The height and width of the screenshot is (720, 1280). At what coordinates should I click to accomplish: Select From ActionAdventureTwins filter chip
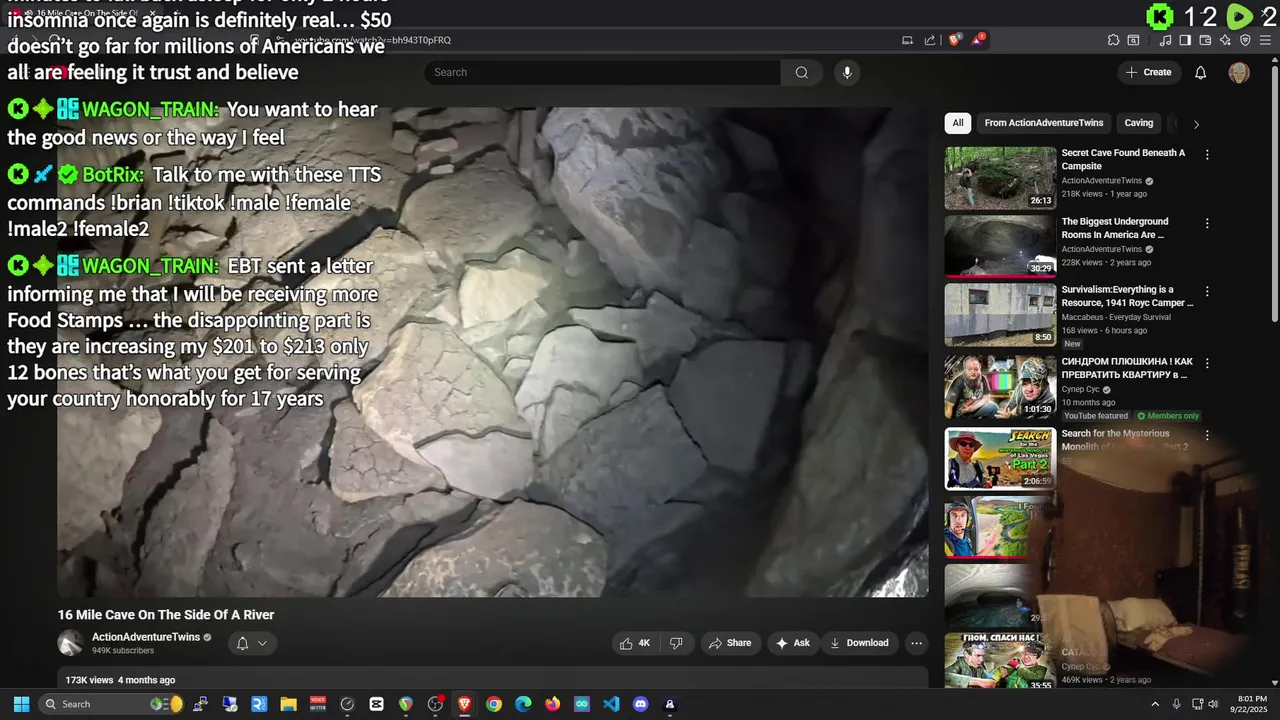(x=1044, y=123)
